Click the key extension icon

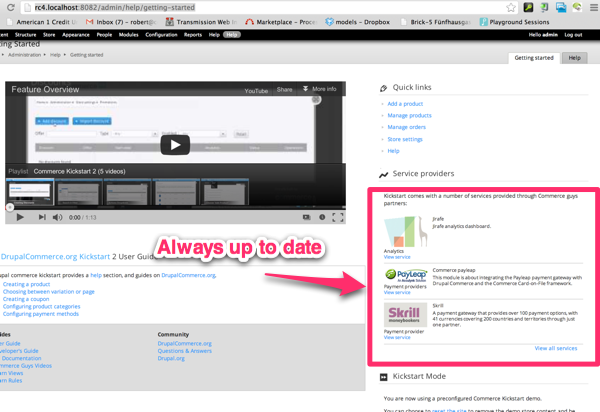tap(528, 7)
